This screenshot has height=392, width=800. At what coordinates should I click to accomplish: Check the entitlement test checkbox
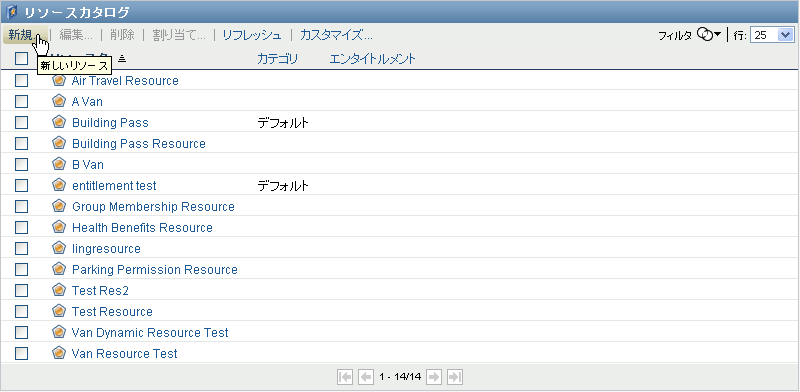21,185
